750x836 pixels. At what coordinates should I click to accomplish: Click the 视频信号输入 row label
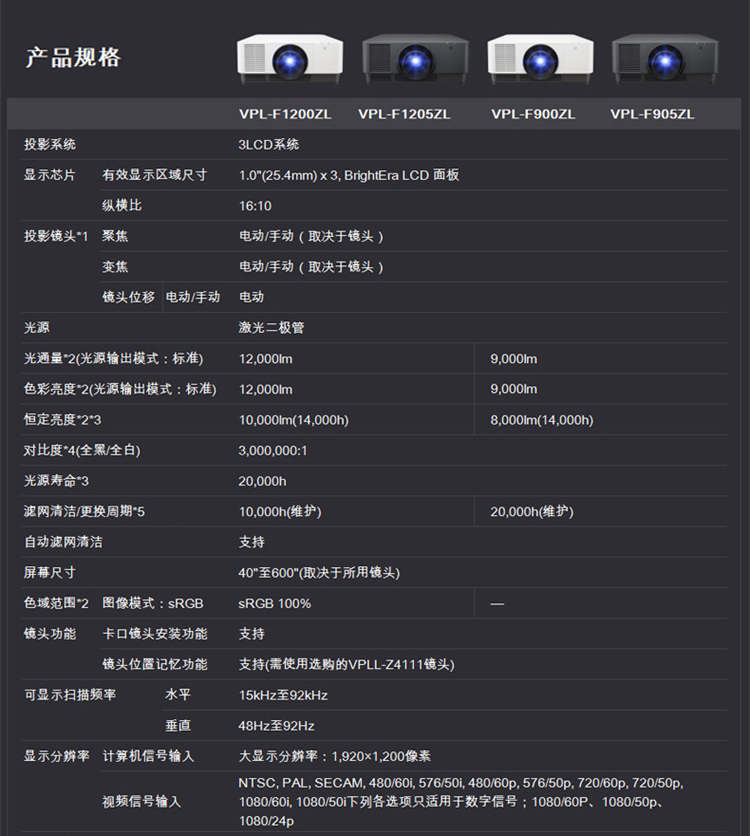click(x=141, y=801)
